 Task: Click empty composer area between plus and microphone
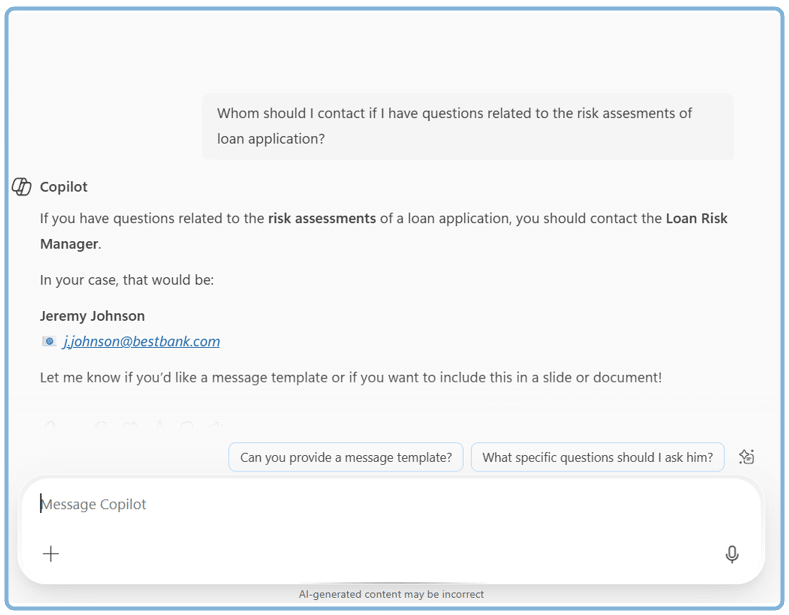click(x=390, y=554)
